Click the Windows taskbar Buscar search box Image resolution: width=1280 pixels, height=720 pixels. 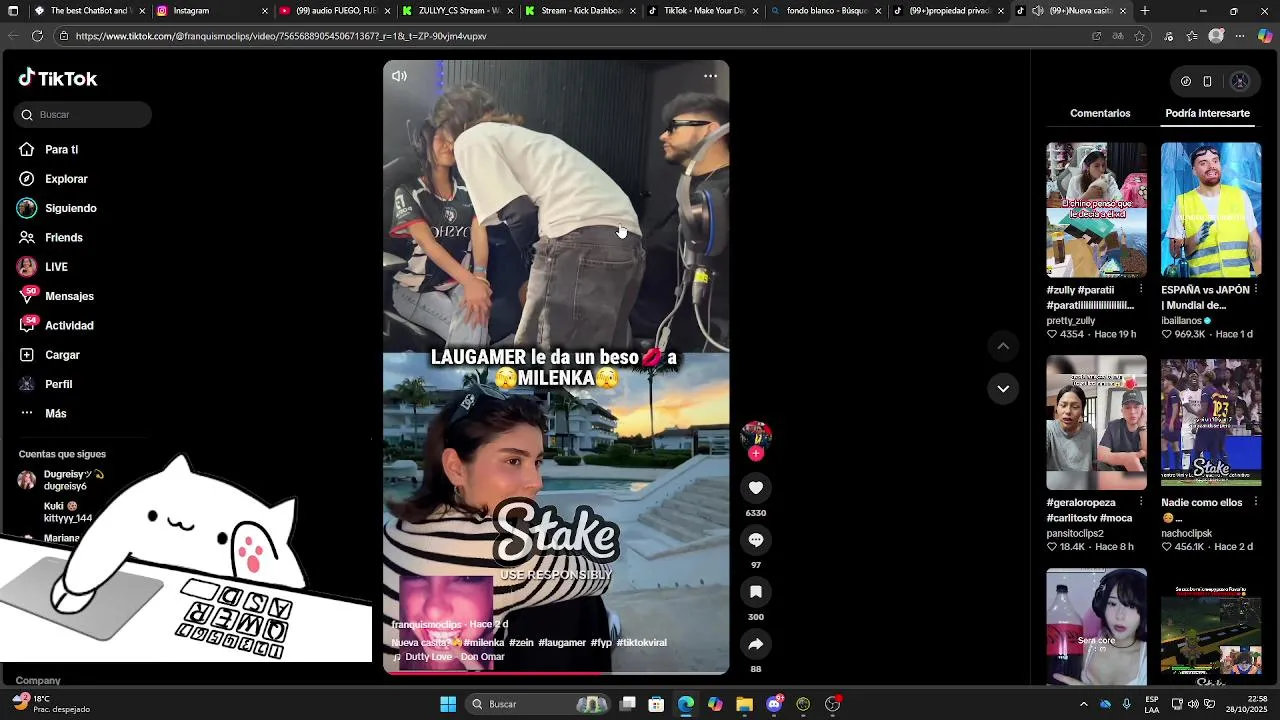click(539, 704)
